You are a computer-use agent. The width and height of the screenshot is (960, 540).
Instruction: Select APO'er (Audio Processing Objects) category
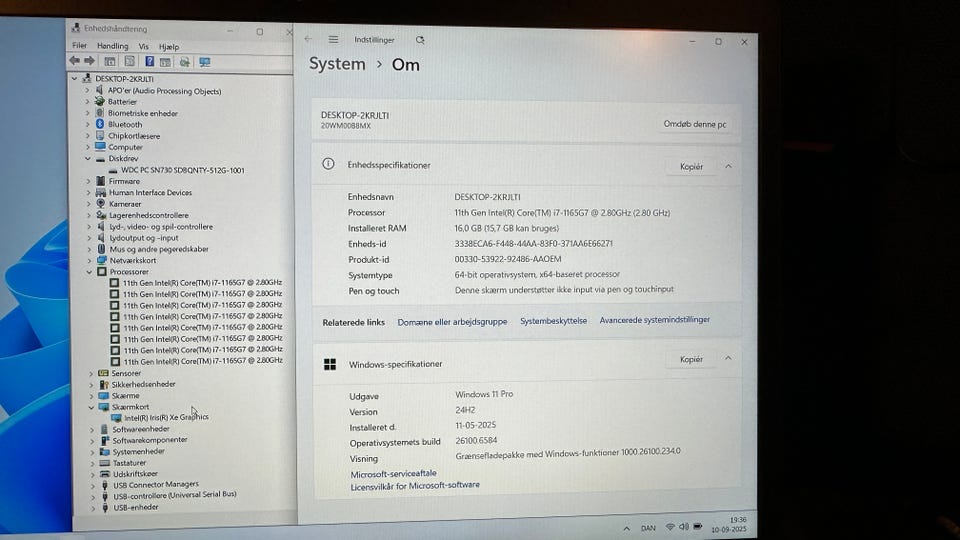click(x=165, y=91)
